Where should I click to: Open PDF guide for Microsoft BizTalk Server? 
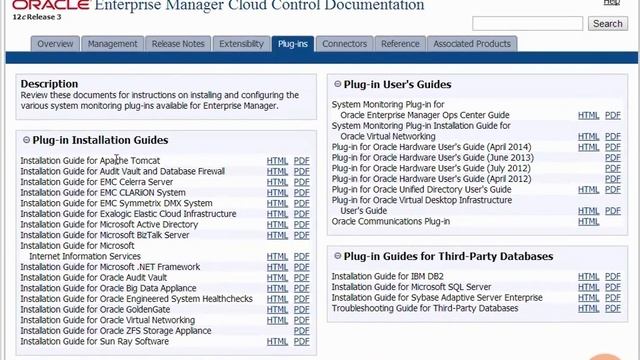point(302,235)
